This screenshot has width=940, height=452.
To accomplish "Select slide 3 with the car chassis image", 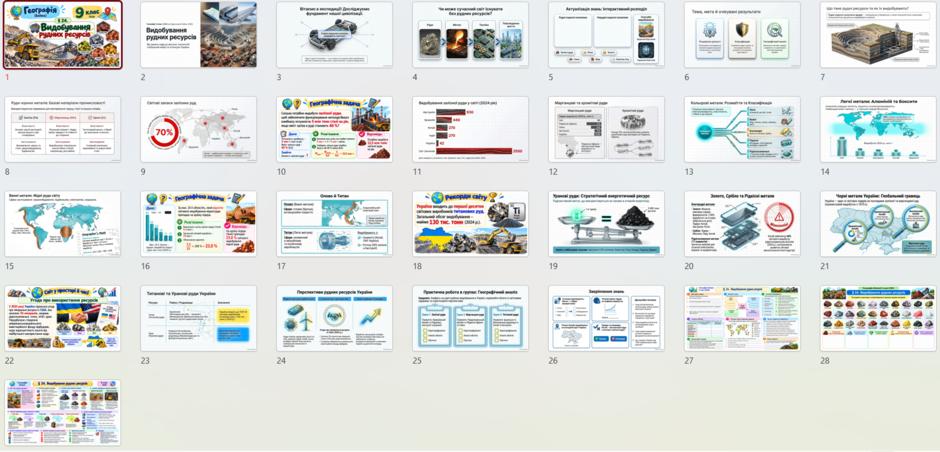I will 335,35.
